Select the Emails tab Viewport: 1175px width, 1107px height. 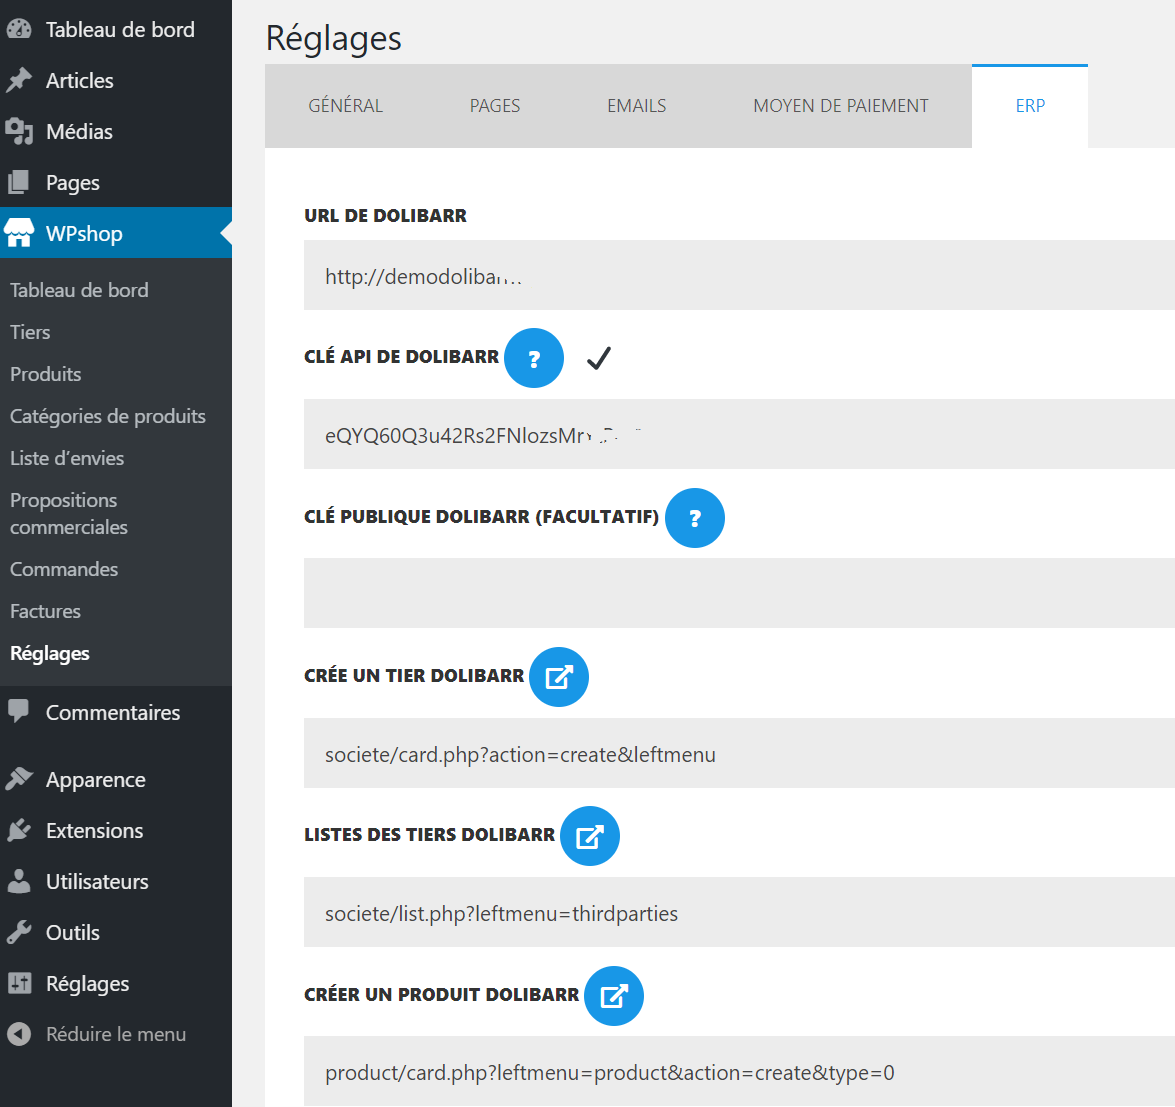tap(636, 106)
